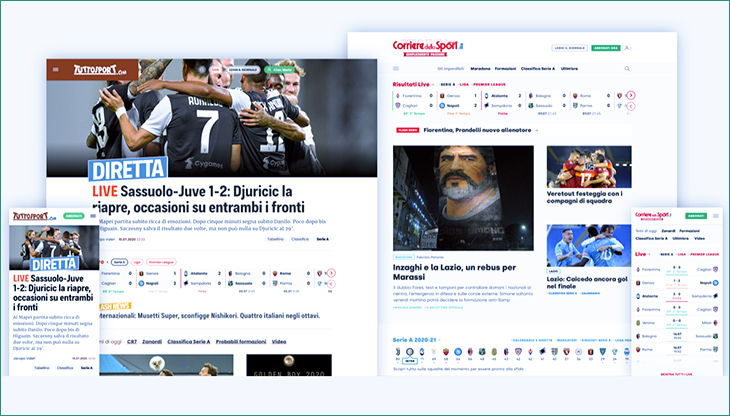Open the hamburger menu on Tuttosport mobile page
The image size is (730, 416).
coord(93,216)
